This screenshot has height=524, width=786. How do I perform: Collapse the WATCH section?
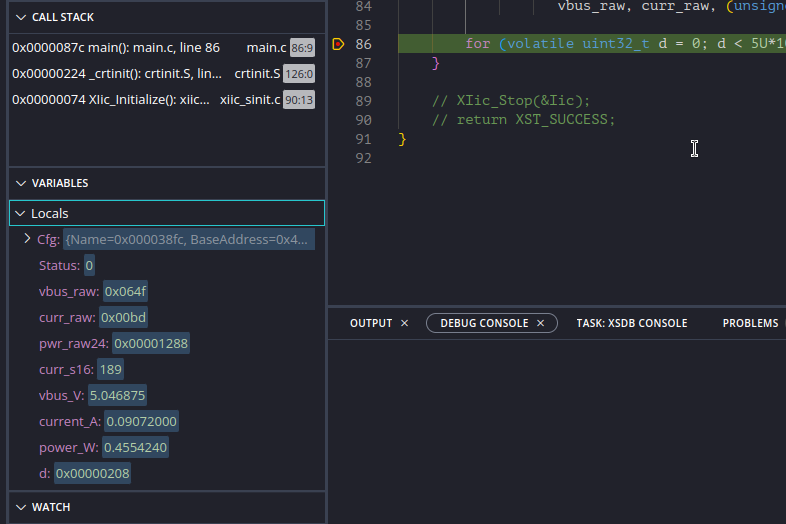(21, 507)
